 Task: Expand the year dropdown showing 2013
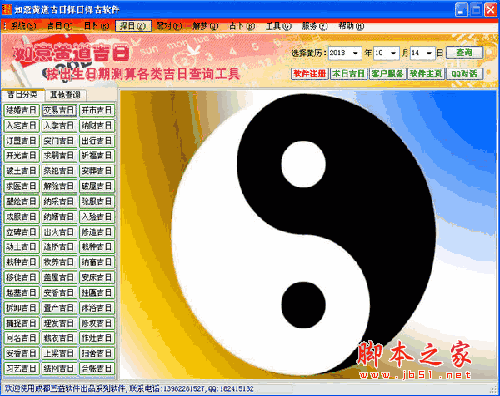click(x=355, y=53)
